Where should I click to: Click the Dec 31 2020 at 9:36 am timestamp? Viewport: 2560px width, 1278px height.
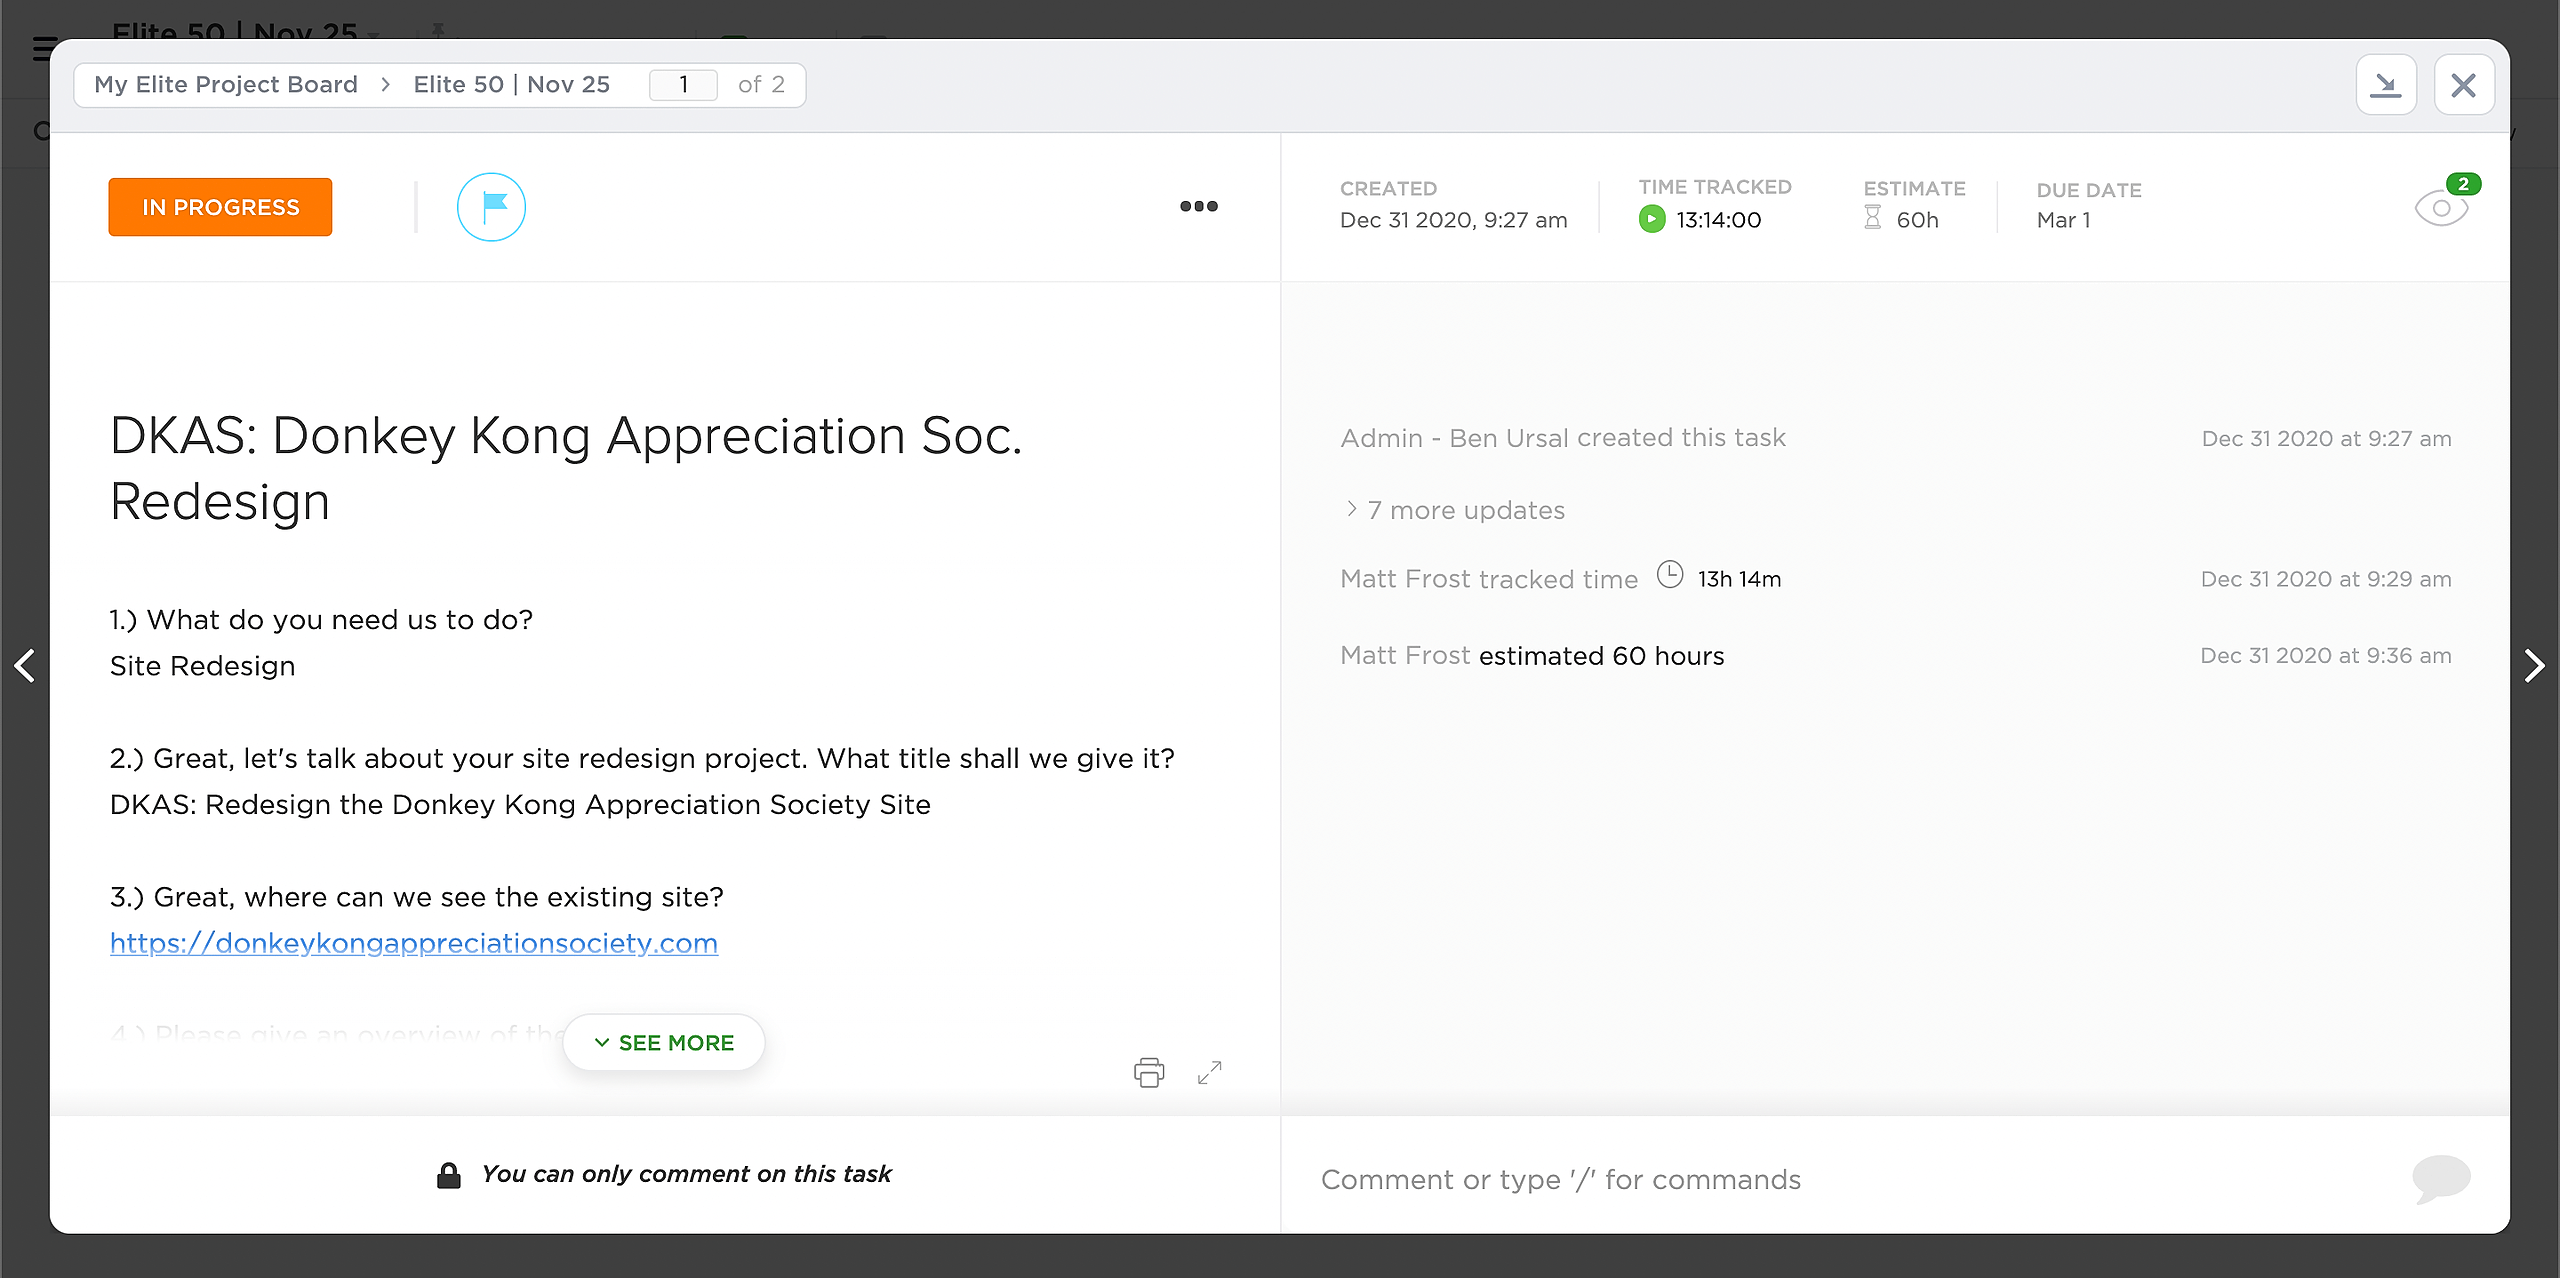[2326, 656]
